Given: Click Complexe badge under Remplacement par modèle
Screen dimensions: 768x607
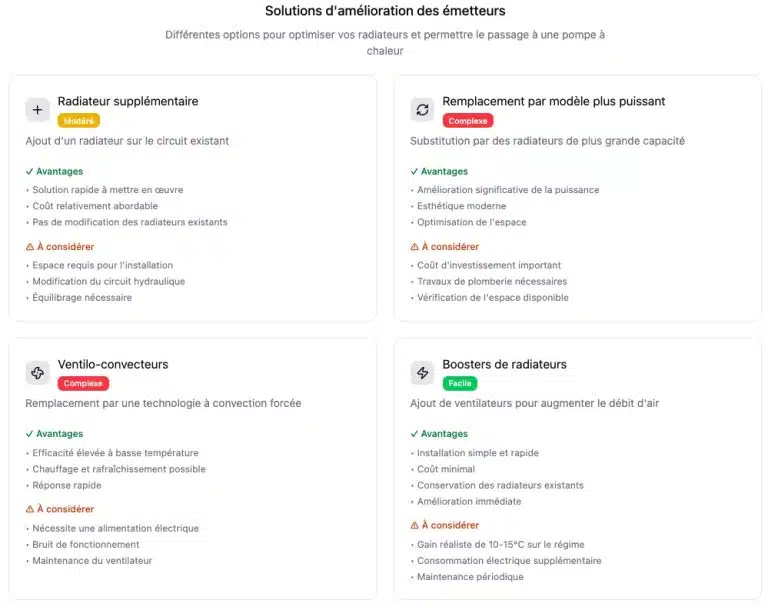Looking at the screenshot, I should tap(468, 121).
